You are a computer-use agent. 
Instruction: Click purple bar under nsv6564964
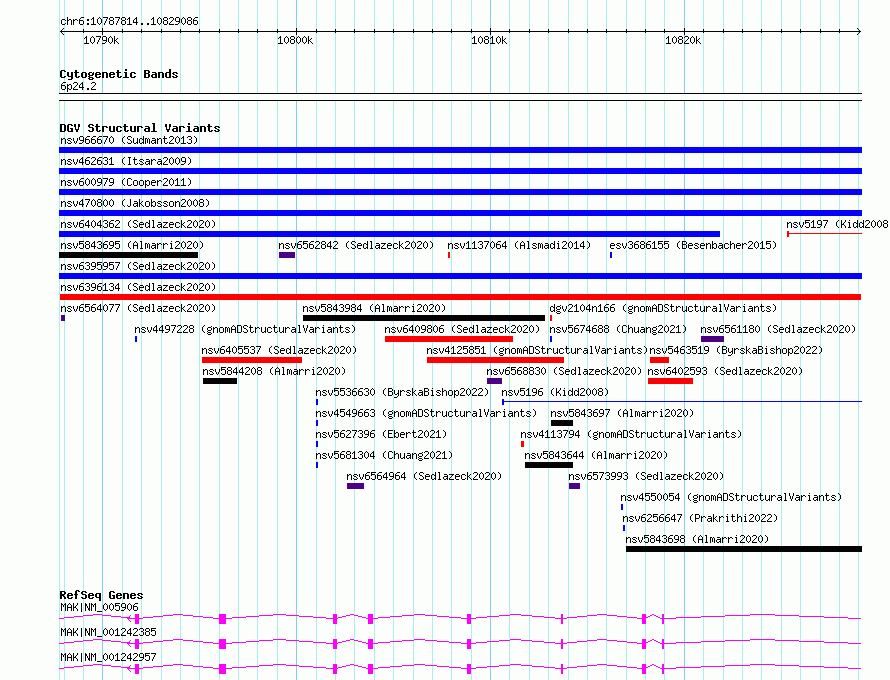point(355,486)
